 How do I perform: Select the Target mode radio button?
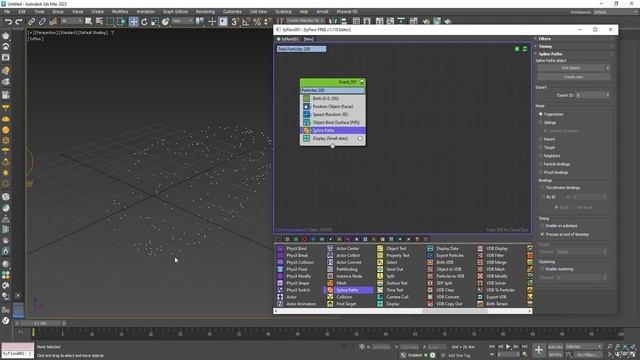(x=541, y=147)
